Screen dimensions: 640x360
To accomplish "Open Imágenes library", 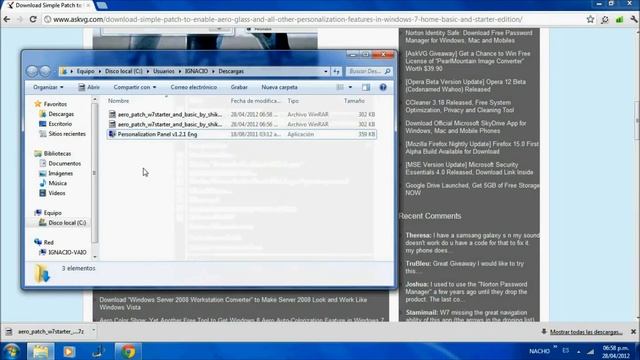I will [x=56, y=173].
